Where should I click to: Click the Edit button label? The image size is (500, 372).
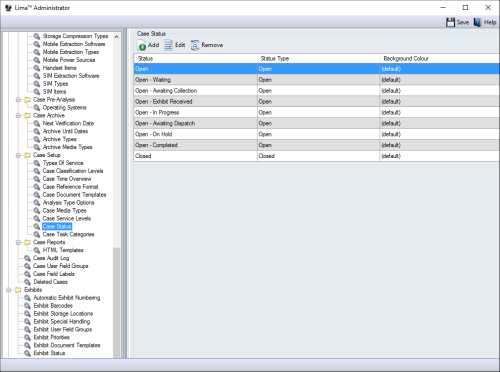point(180,45)
